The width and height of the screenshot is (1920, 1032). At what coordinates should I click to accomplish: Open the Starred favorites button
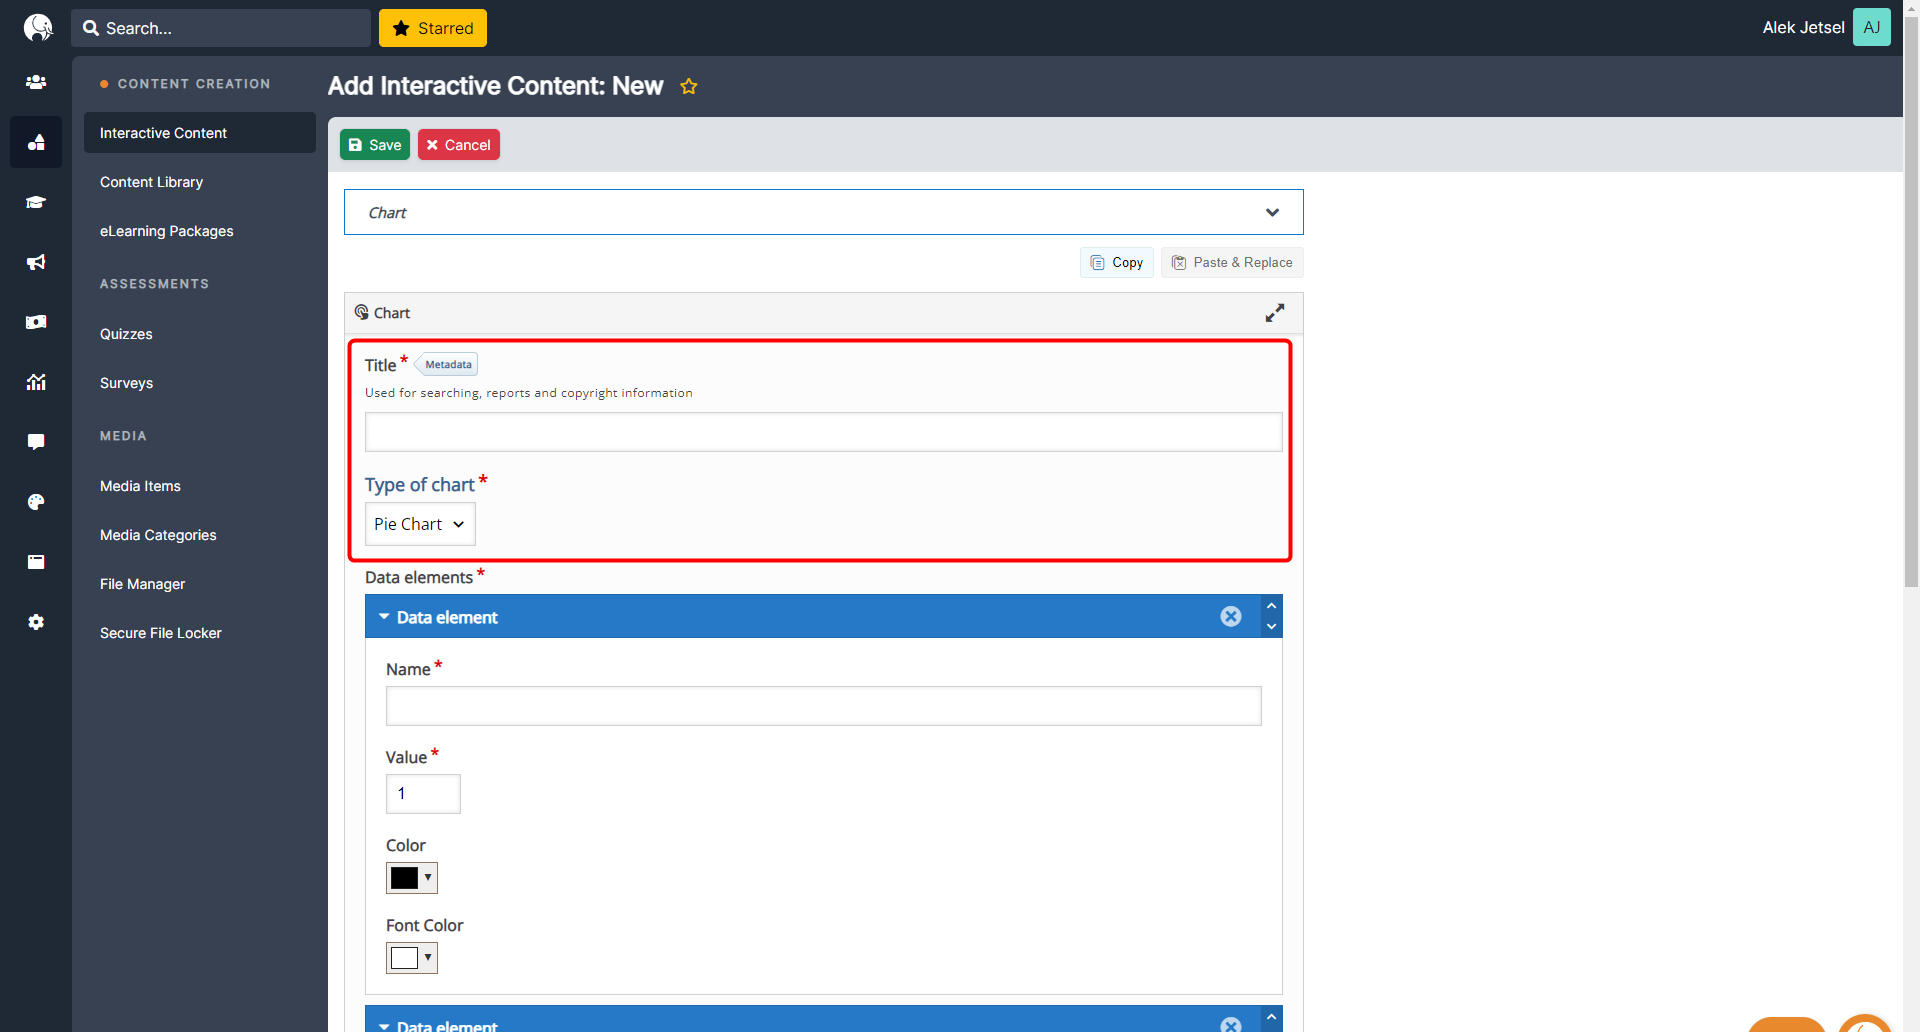click(x=433, y=28)
